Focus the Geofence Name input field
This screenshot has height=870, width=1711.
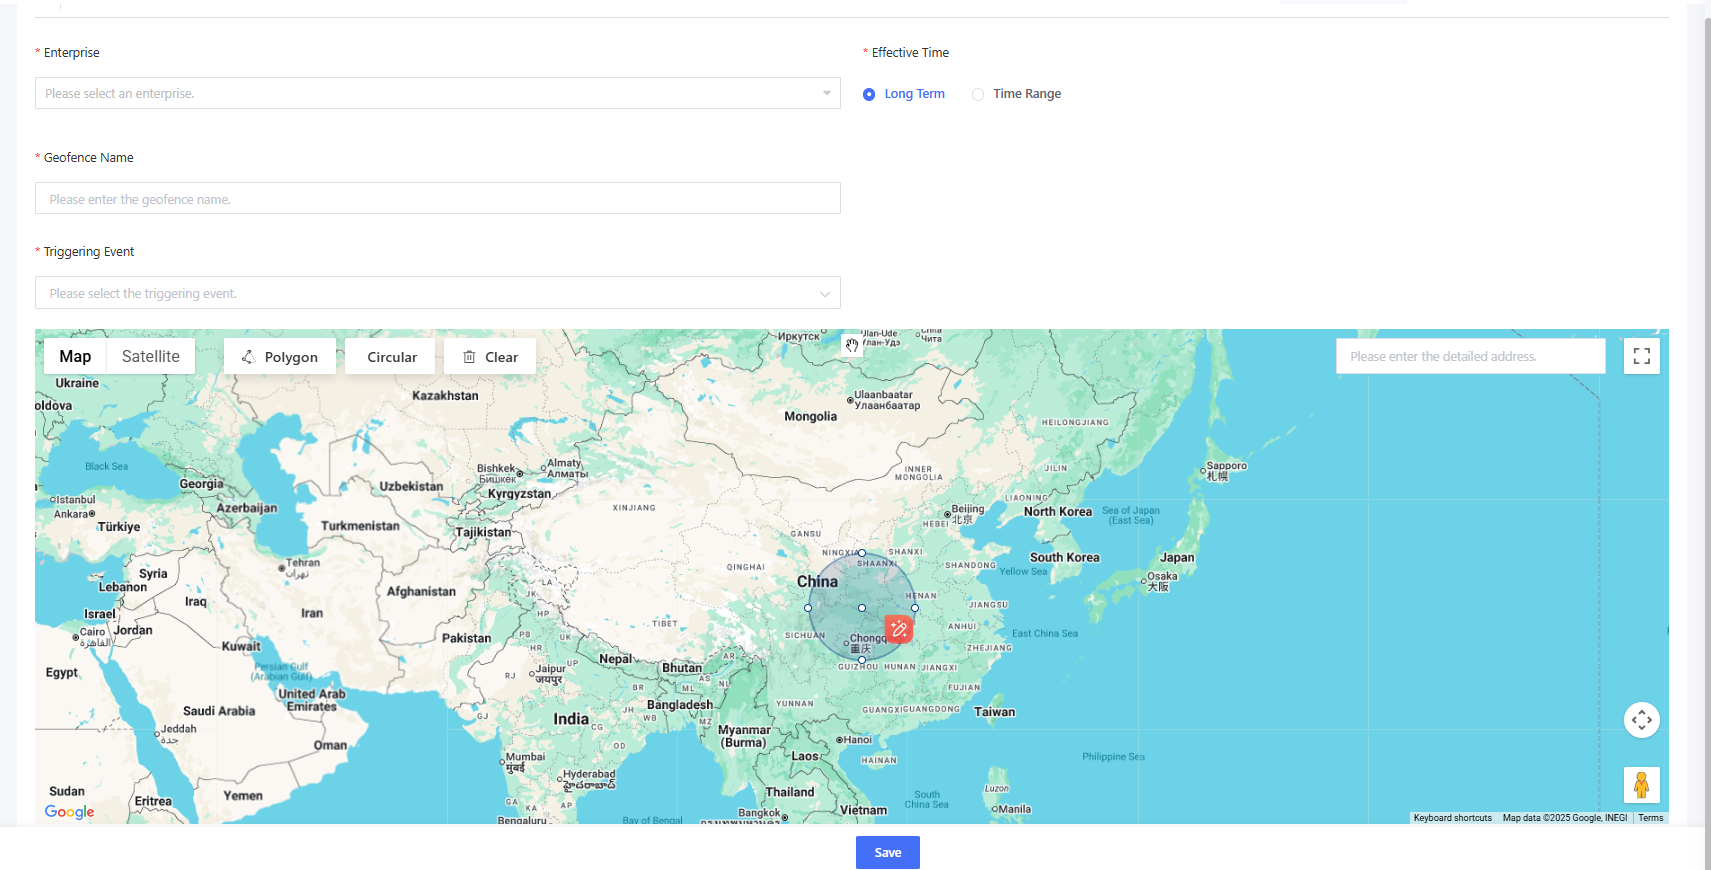437,199
